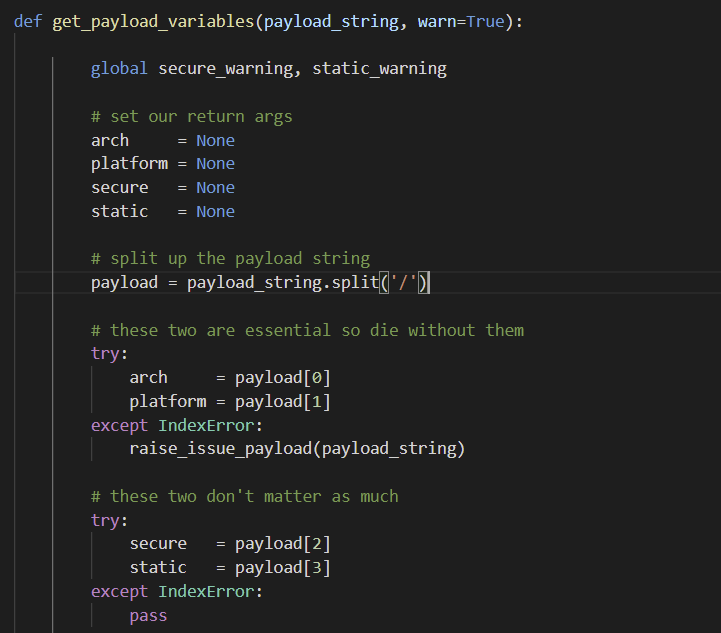The height and width of the screenshot is (633, 721).
Task: Place cursor on secure_warning
Action: (x=226, y=69)
